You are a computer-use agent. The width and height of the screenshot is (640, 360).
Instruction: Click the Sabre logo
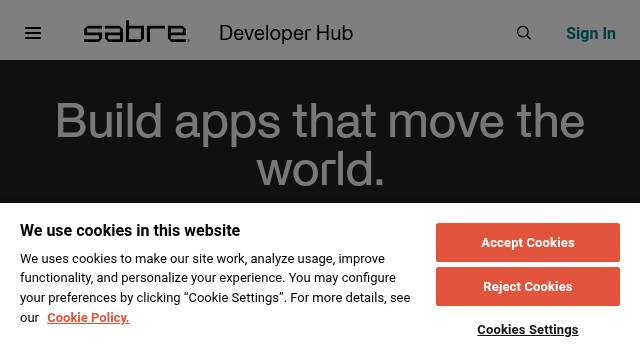point(136,31)
